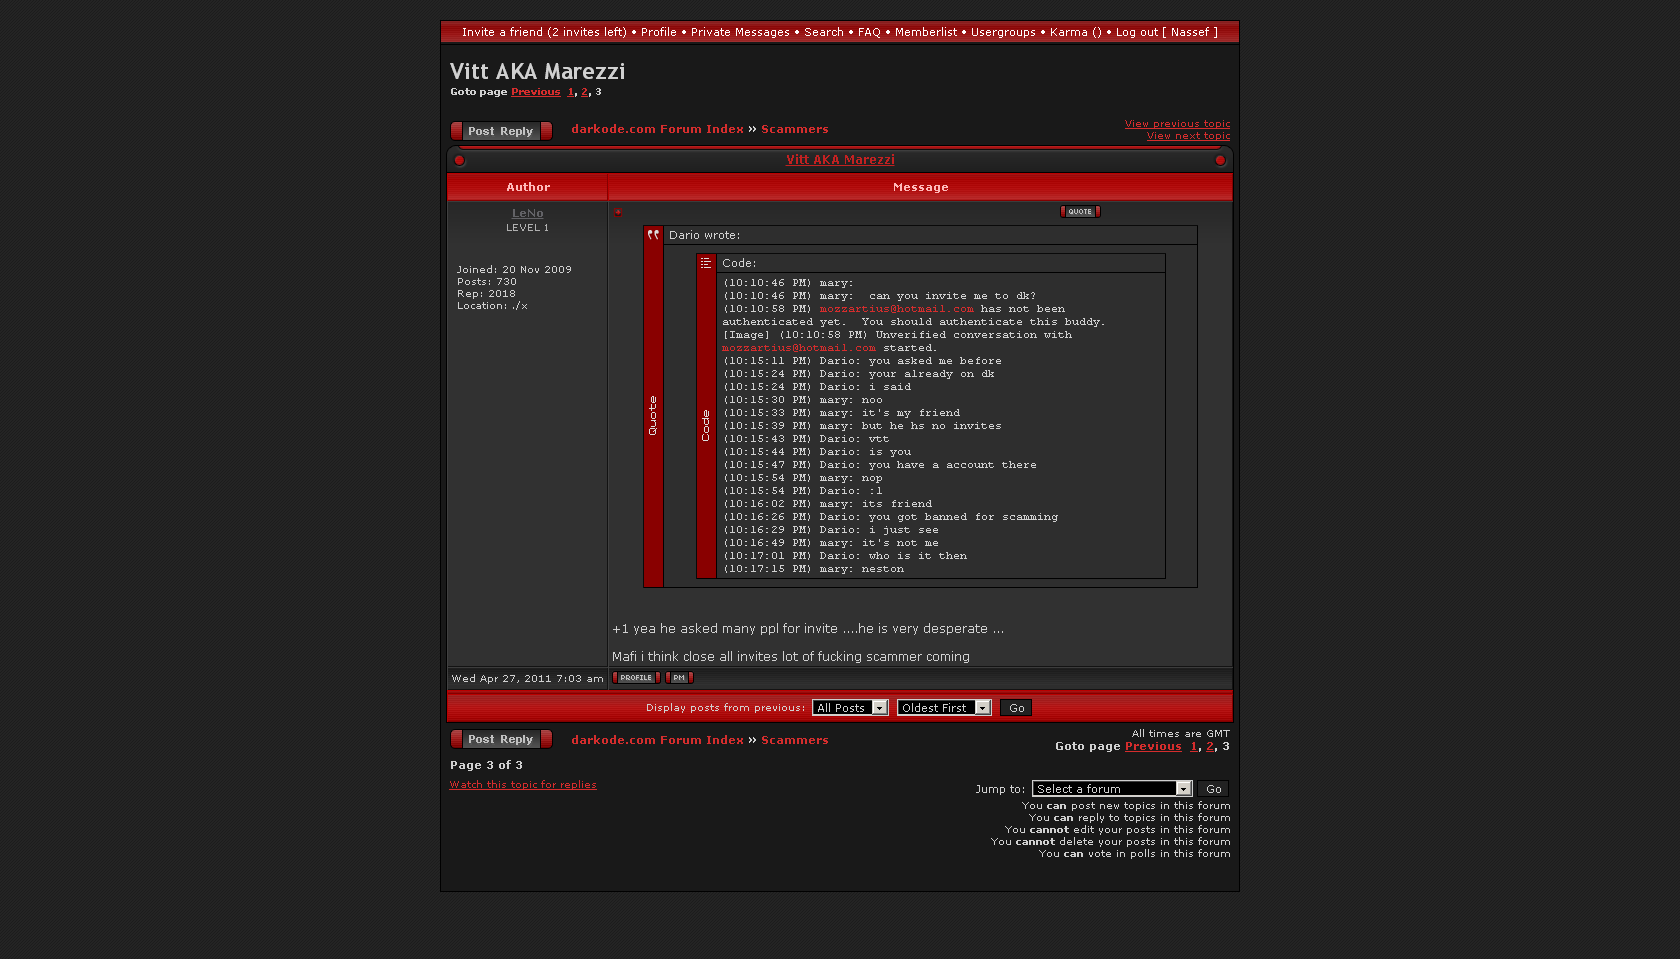Viewport: 1680px width, 959px height.
Task: Open the LeNo author username link
Action: tap(528, 213)
